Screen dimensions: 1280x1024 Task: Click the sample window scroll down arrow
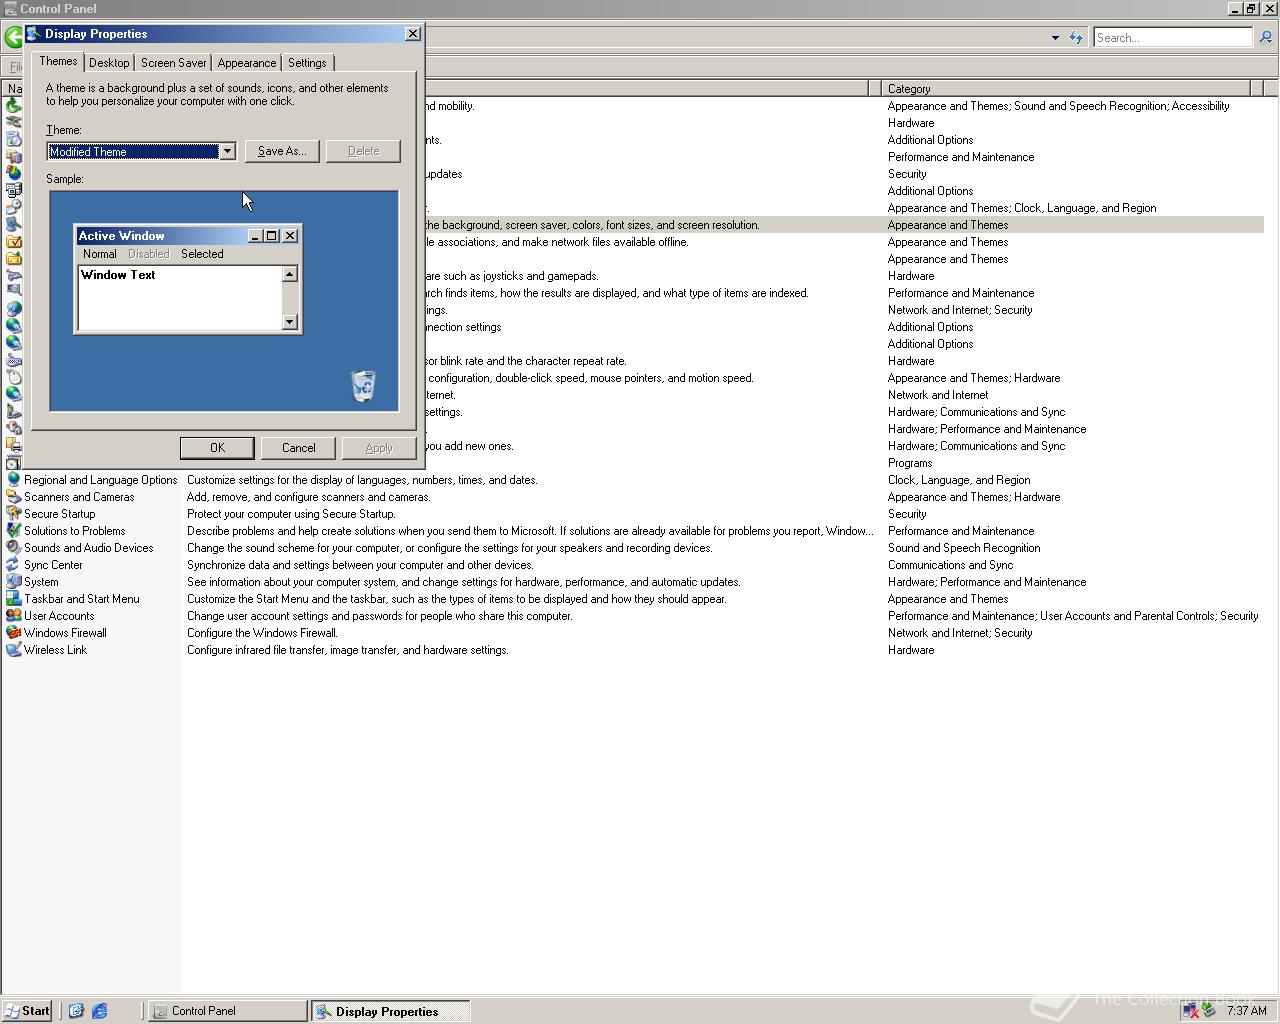pyautogui.click(x=290, y=322)
